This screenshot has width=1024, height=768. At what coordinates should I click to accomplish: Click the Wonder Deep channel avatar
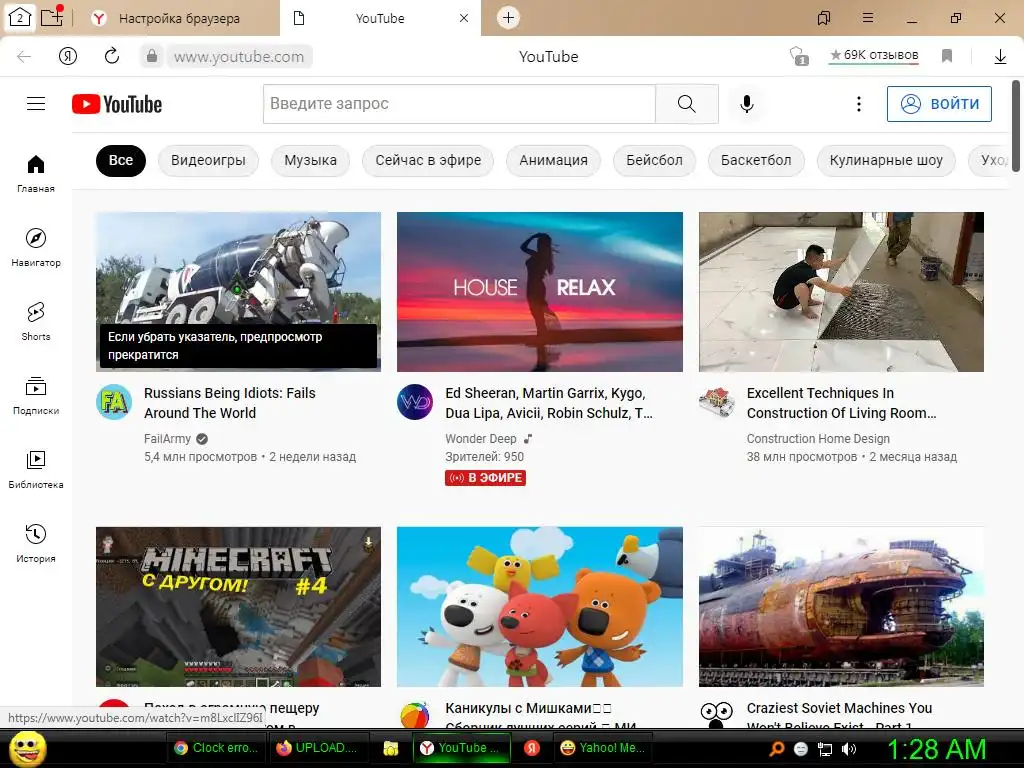point(415,402)
